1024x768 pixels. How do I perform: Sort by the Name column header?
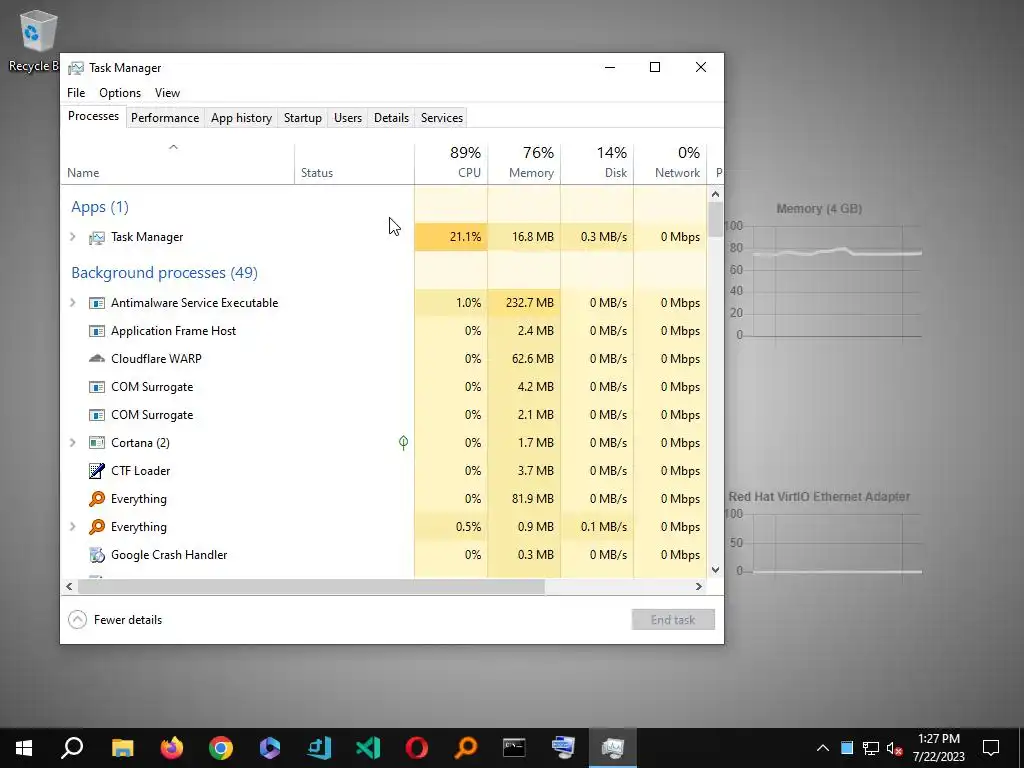coord(177,163)
